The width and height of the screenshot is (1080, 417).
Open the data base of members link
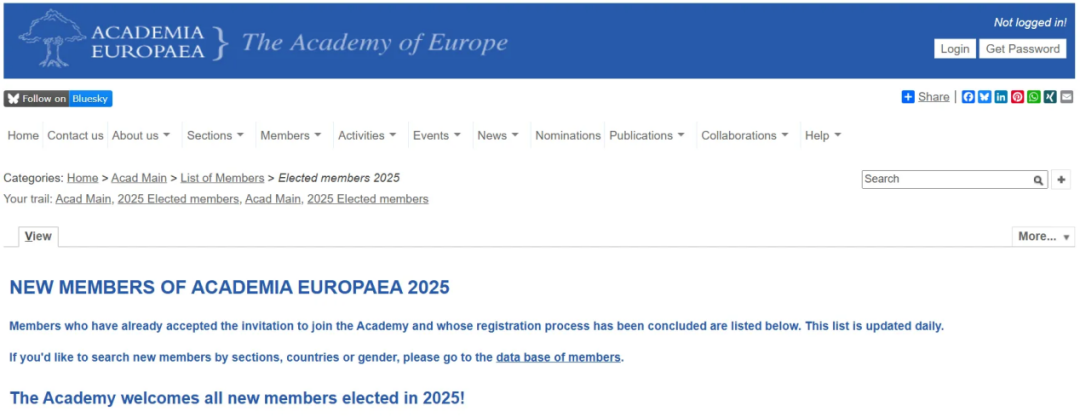[558, 358]
